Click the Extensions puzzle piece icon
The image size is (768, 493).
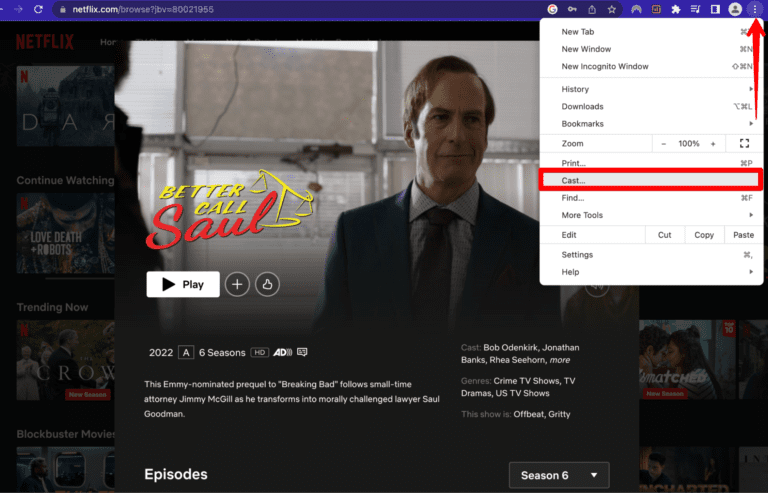pyautogui.click(x=675, y=9)
